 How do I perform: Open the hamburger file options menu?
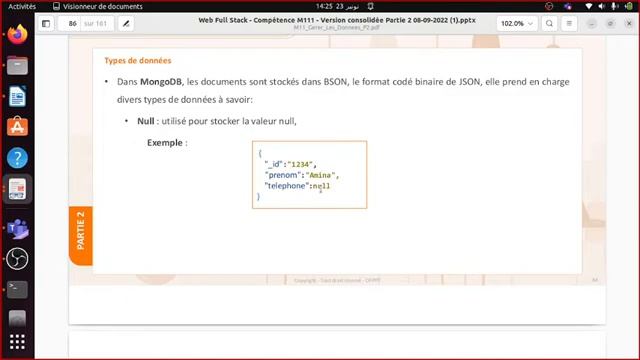point(569,24)
